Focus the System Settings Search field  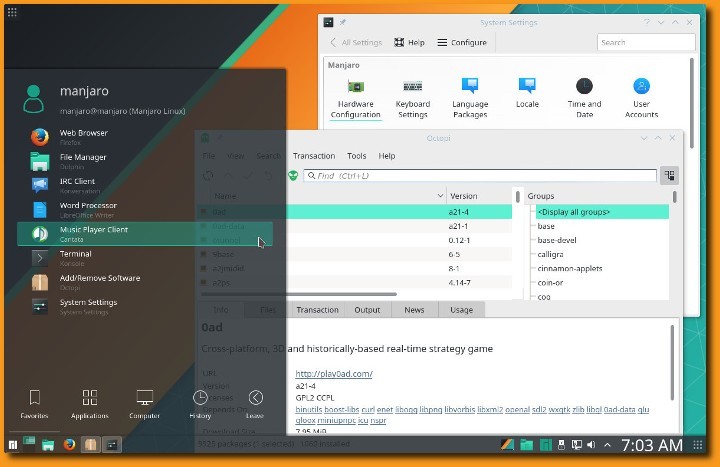tap(646, 42)
